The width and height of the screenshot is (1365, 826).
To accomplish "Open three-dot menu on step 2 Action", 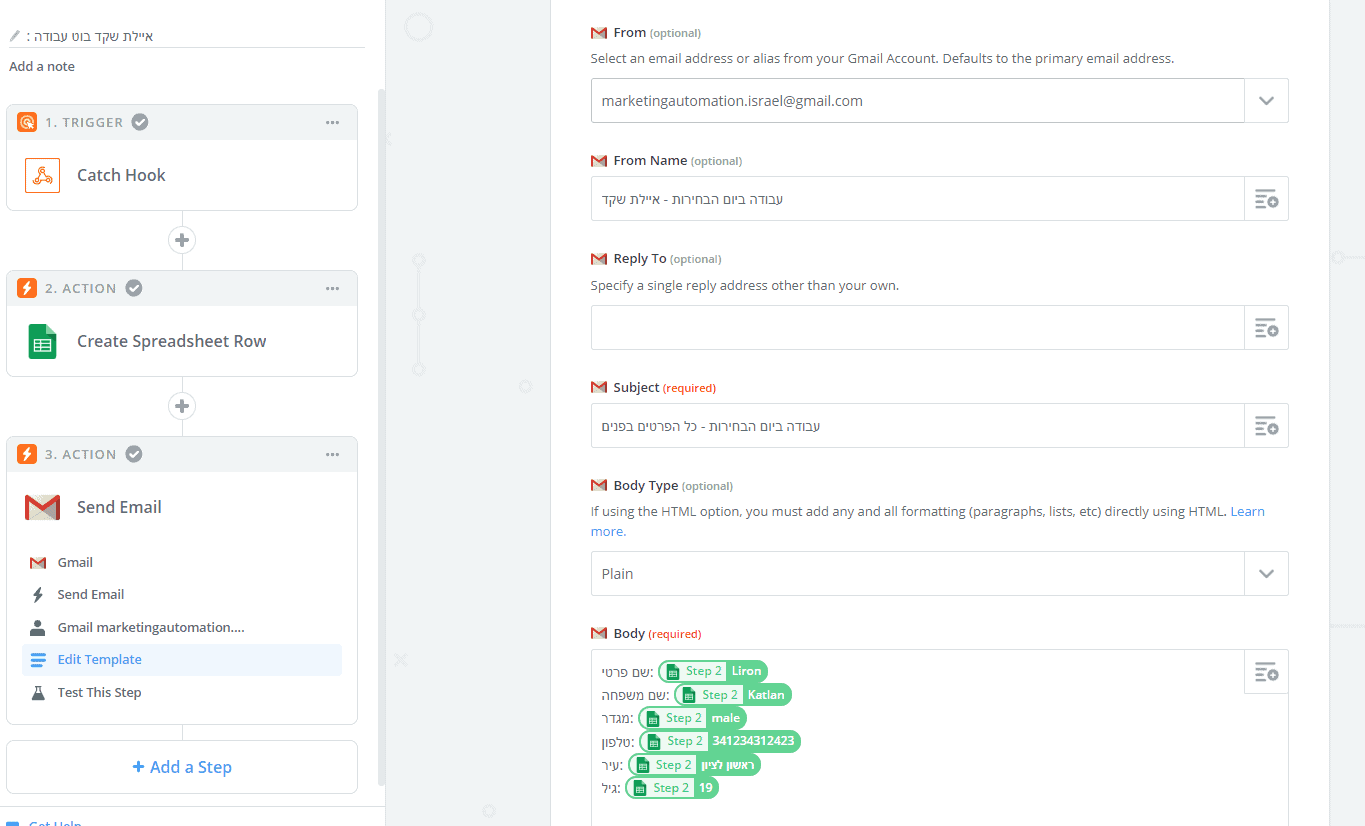I will (x=333, y=289).
